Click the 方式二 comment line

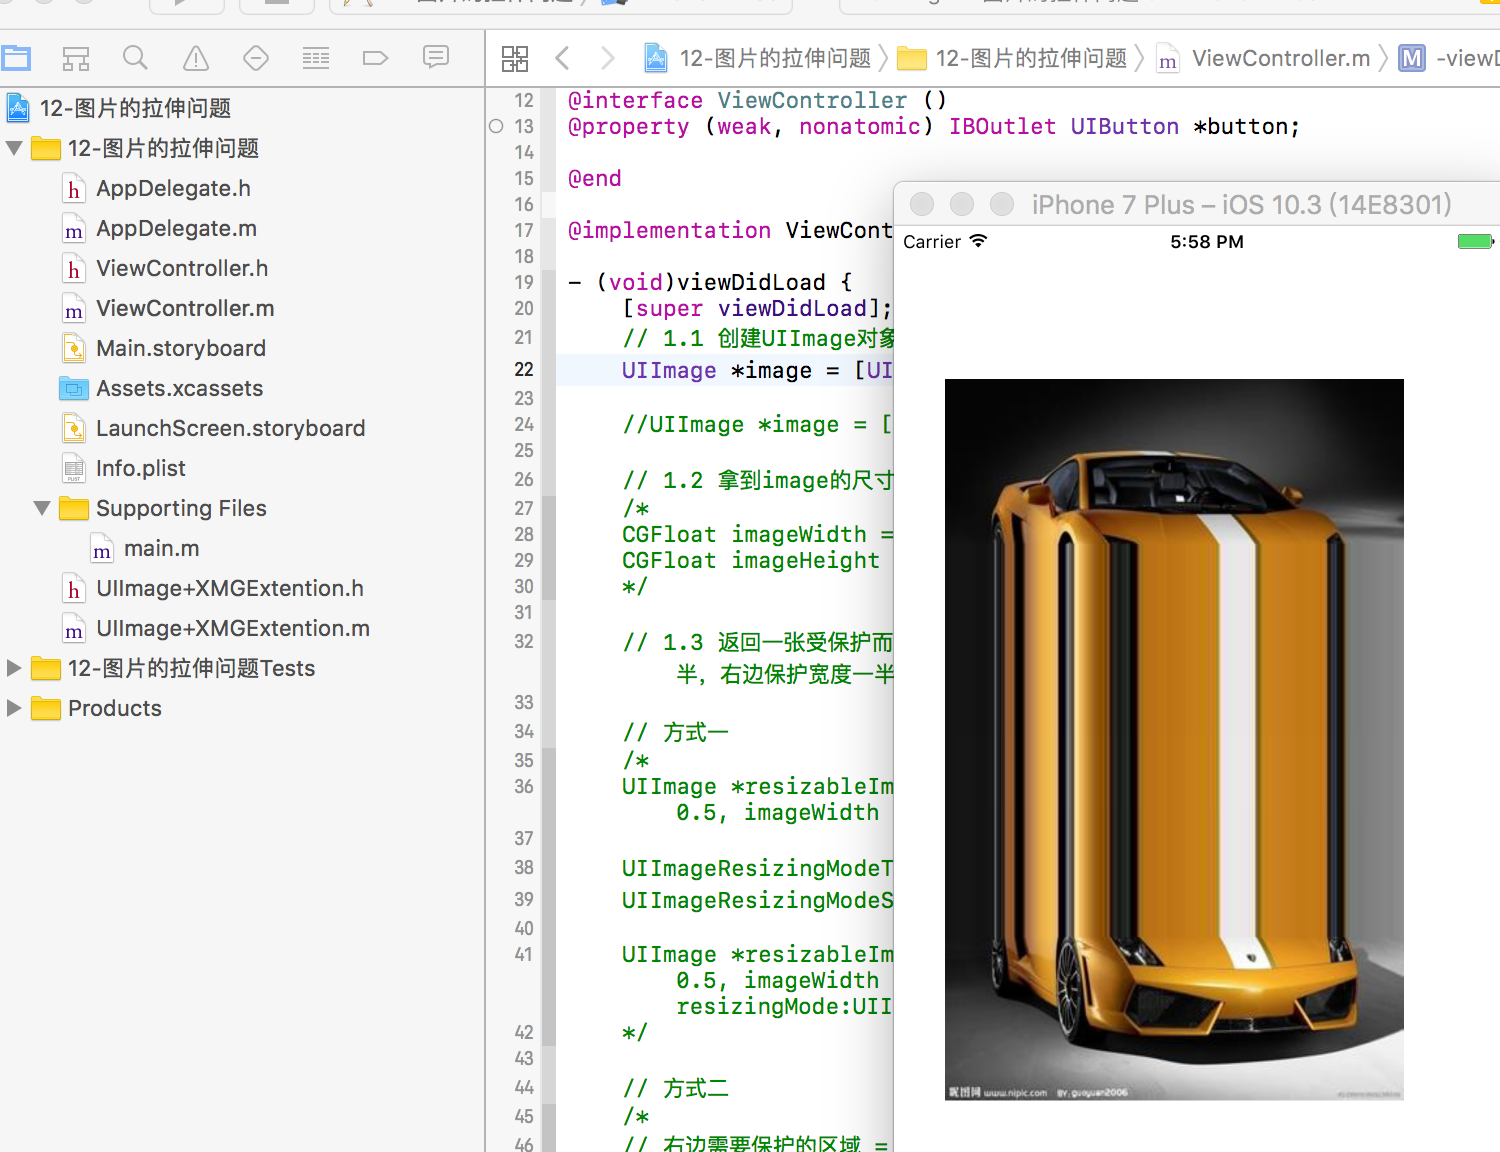(x=676, y=1088)
